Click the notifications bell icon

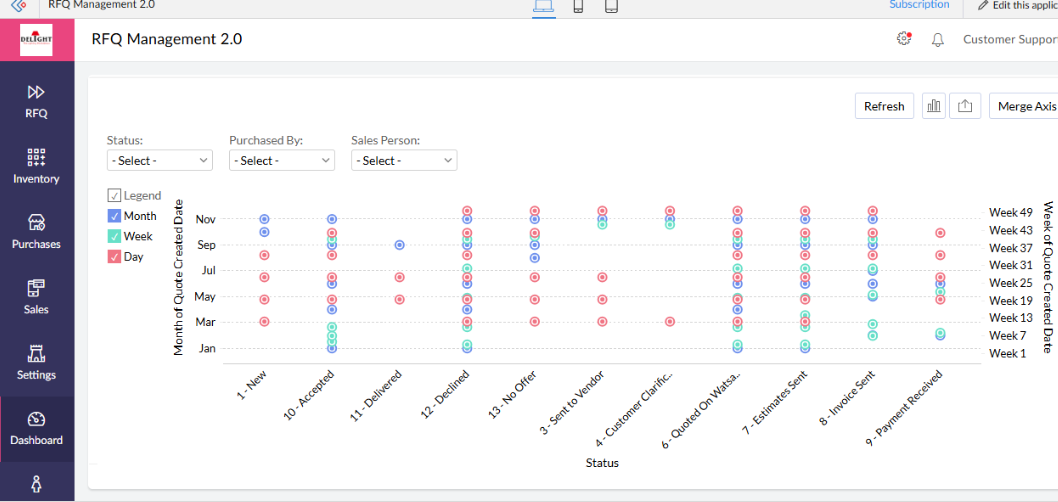[938, 40]
